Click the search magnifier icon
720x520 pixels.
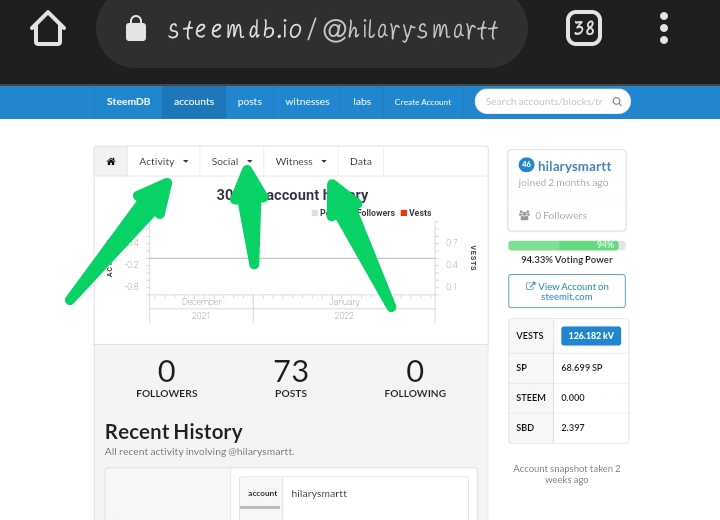pos(617,102)
